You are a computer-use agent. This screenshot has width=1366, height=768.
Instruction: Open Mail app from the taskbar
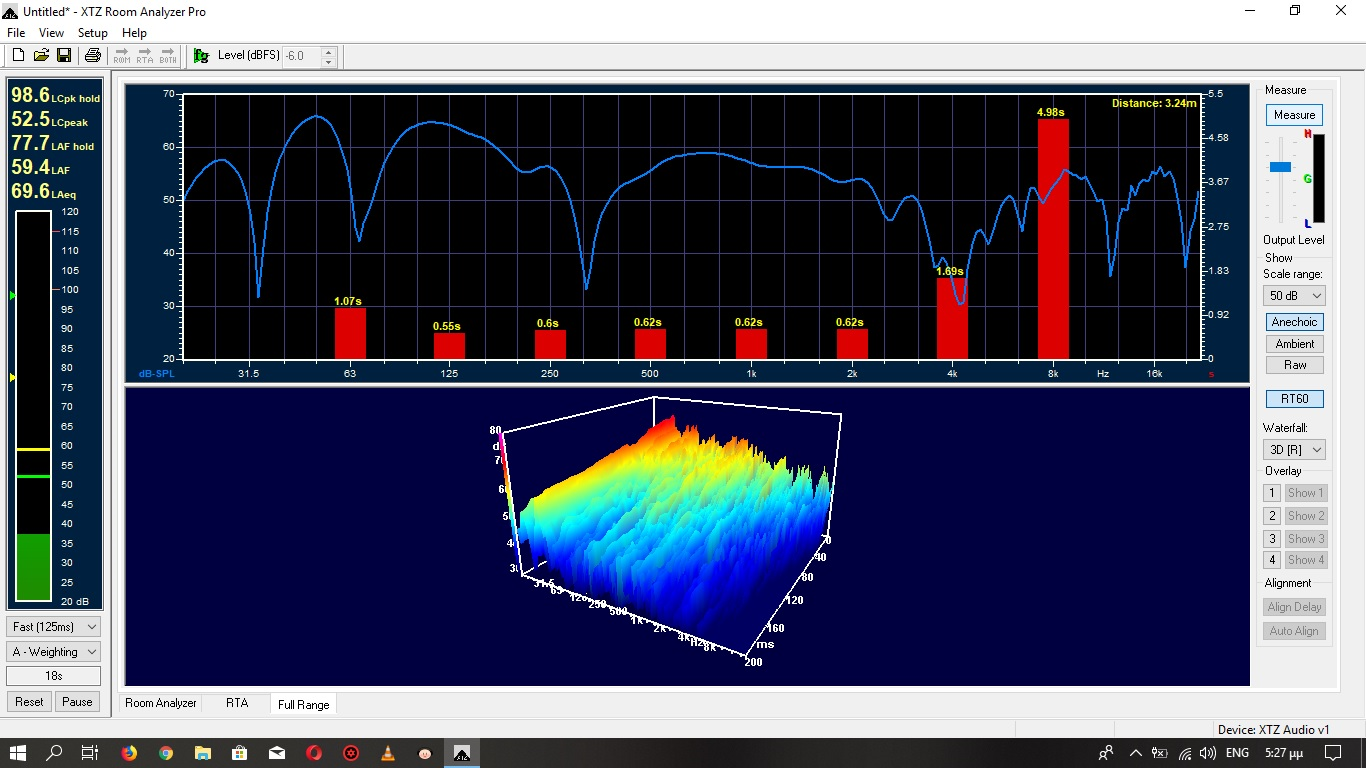coord(277,753)
